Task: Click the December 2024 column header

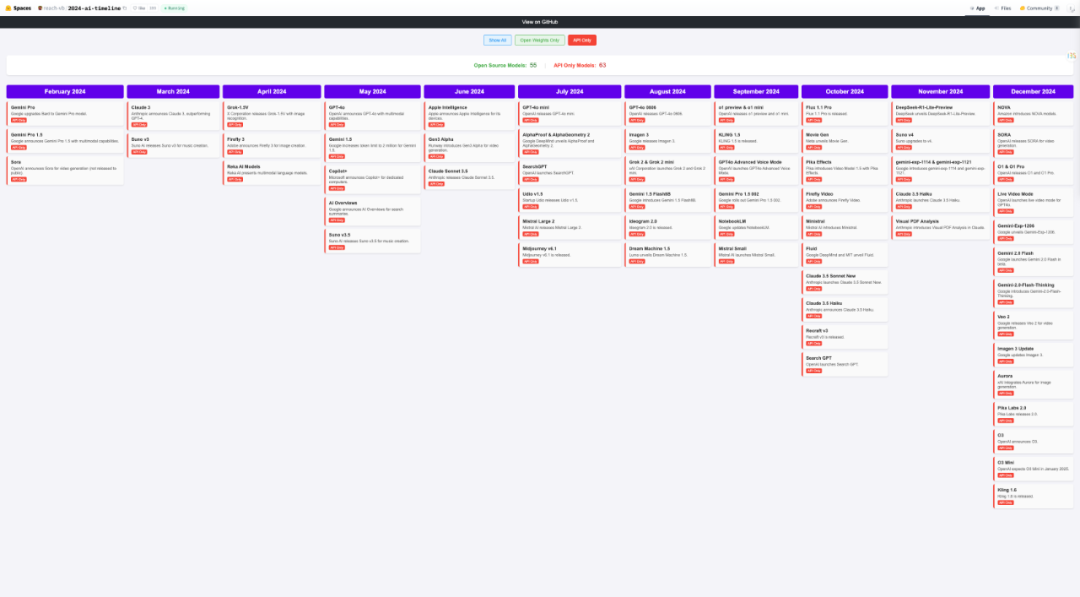Action: coord(1032,91)
